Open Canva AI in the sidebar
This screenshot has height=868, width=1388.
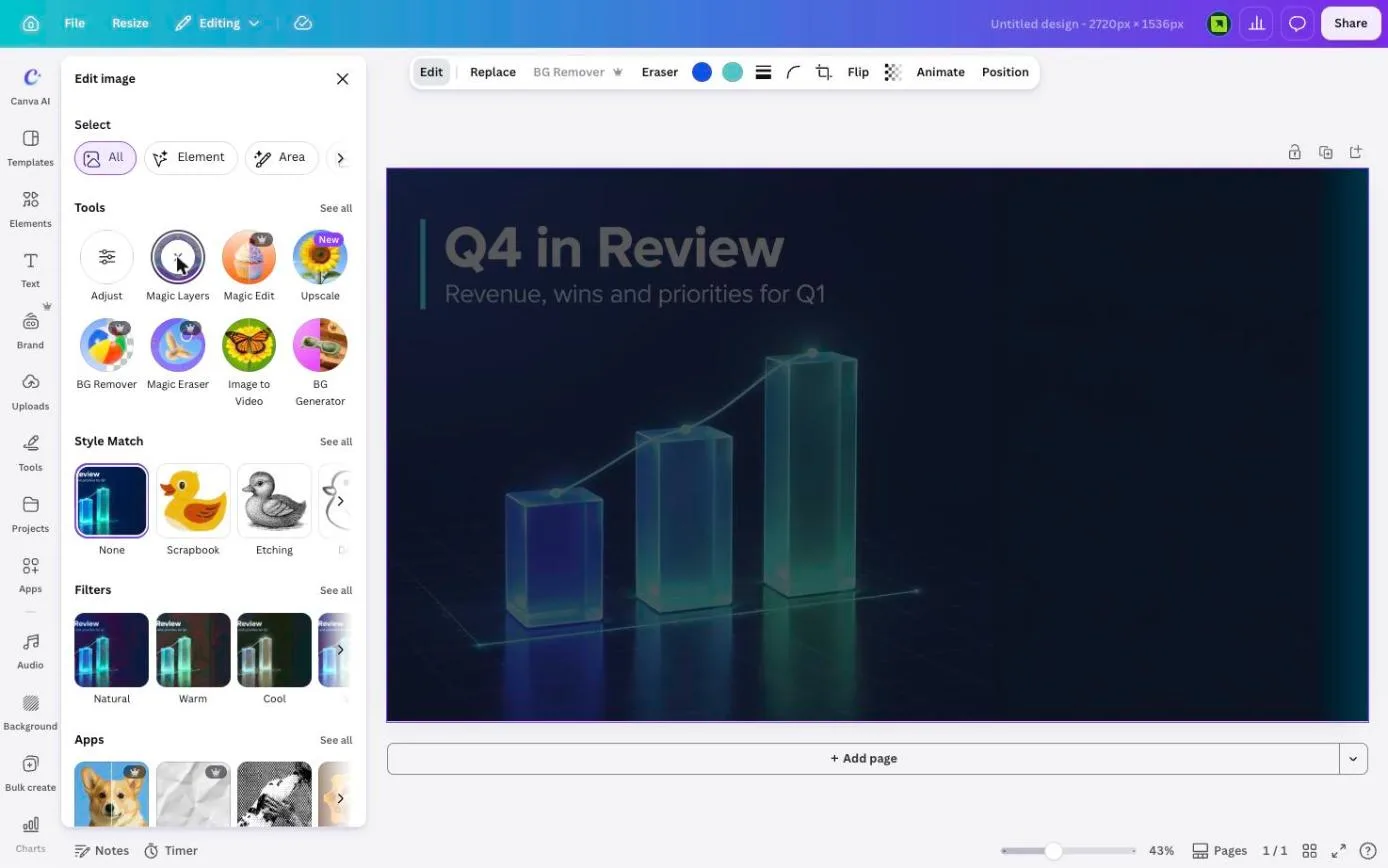(30, 86)
